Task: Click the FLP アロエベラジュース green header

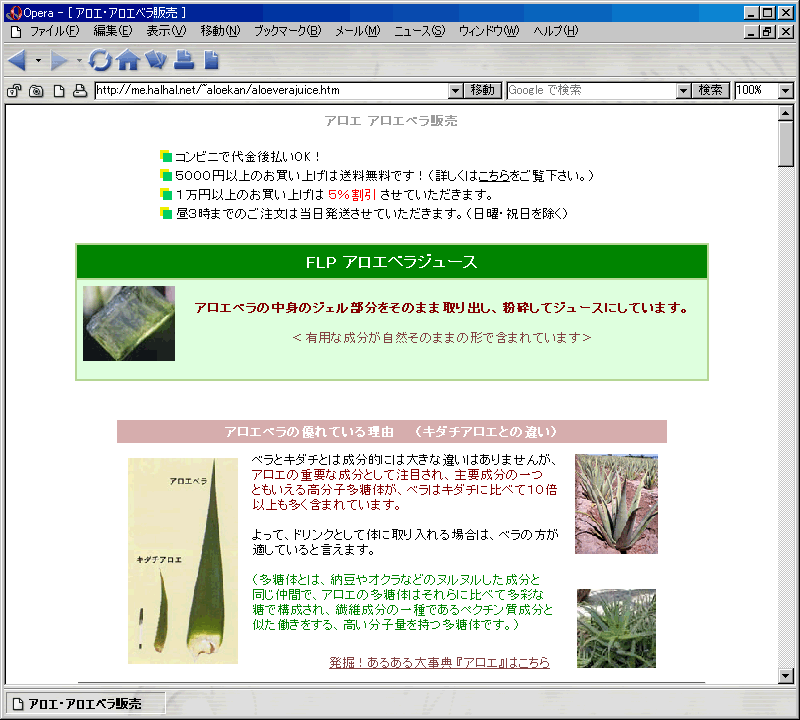Action: point(392,262)
